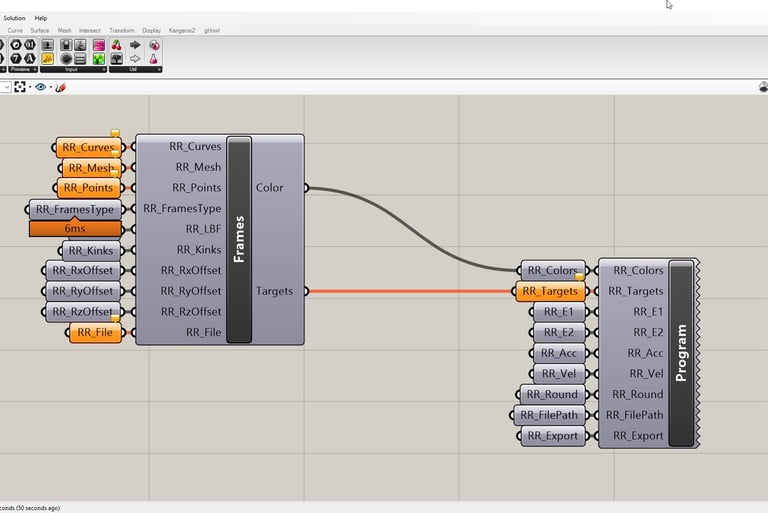Select the hexagon '01' parameter icon
This screenshot has height=513, width=768.
coord(30,45)
